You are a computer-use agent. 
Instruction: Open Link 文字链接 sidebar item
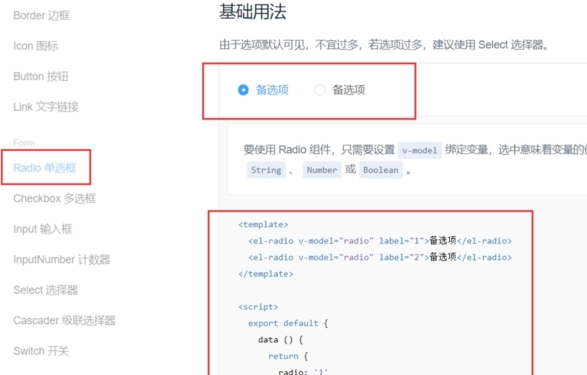tap(46, 107)
